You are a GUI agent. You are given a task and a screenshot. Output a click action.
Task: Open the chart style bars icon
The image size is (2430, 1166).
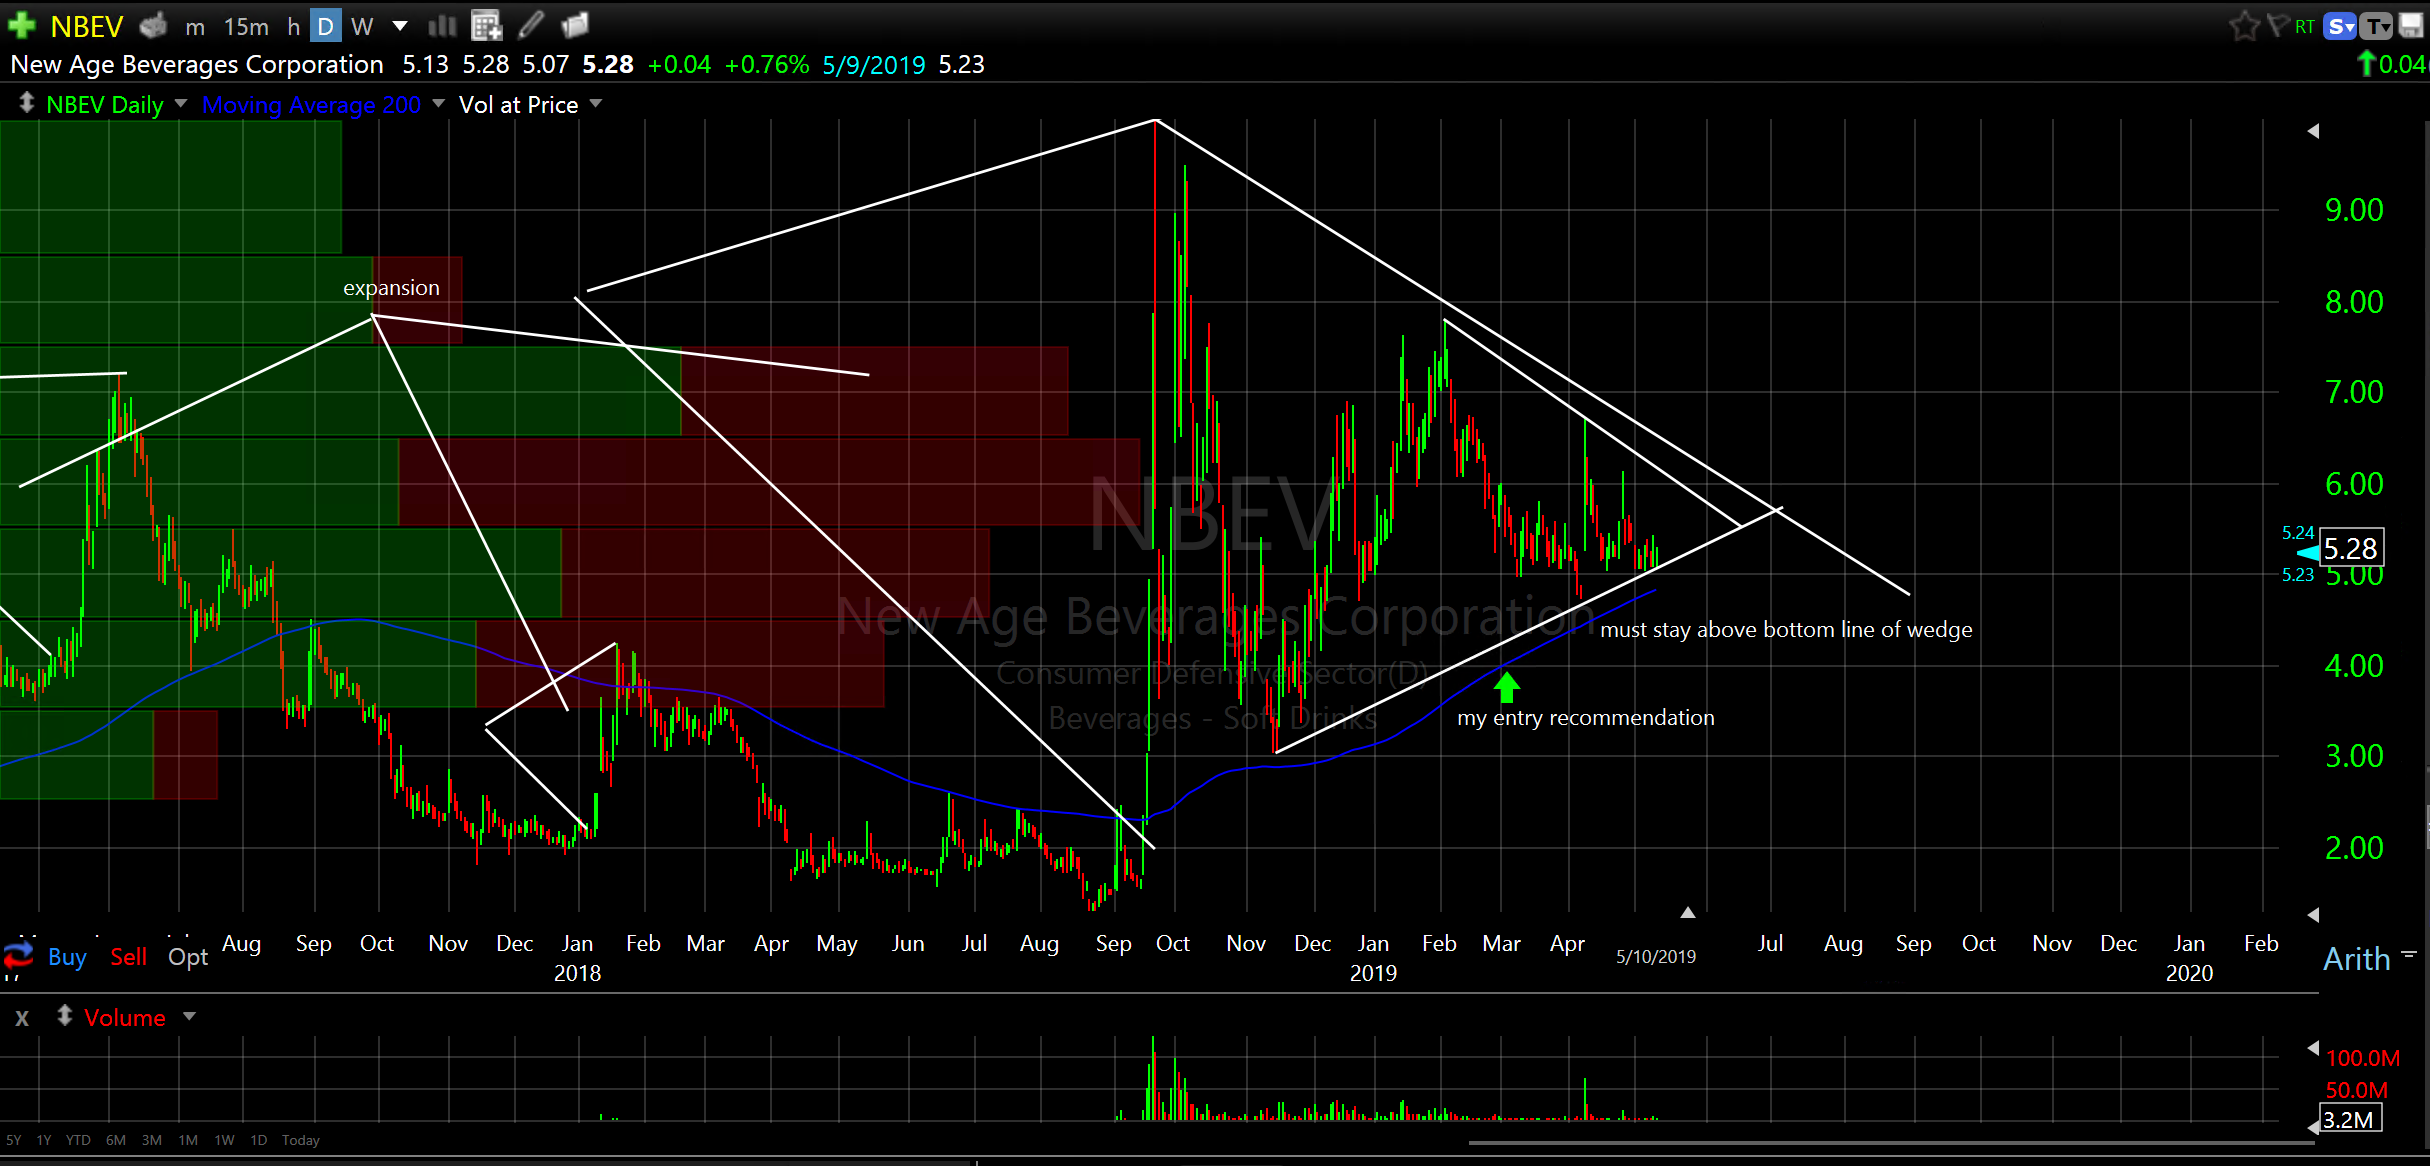pyautogui.click(x=442, y=26)
